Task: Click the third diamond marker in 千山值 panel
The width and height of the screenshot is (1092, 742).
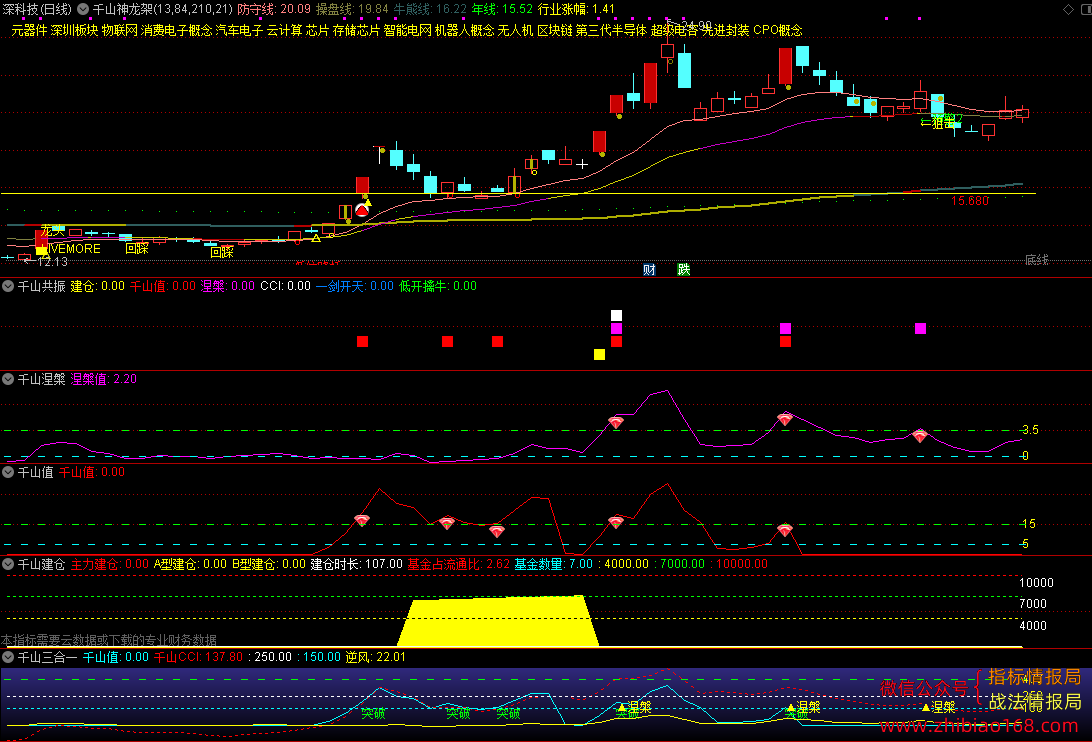Action: [497, 532]
